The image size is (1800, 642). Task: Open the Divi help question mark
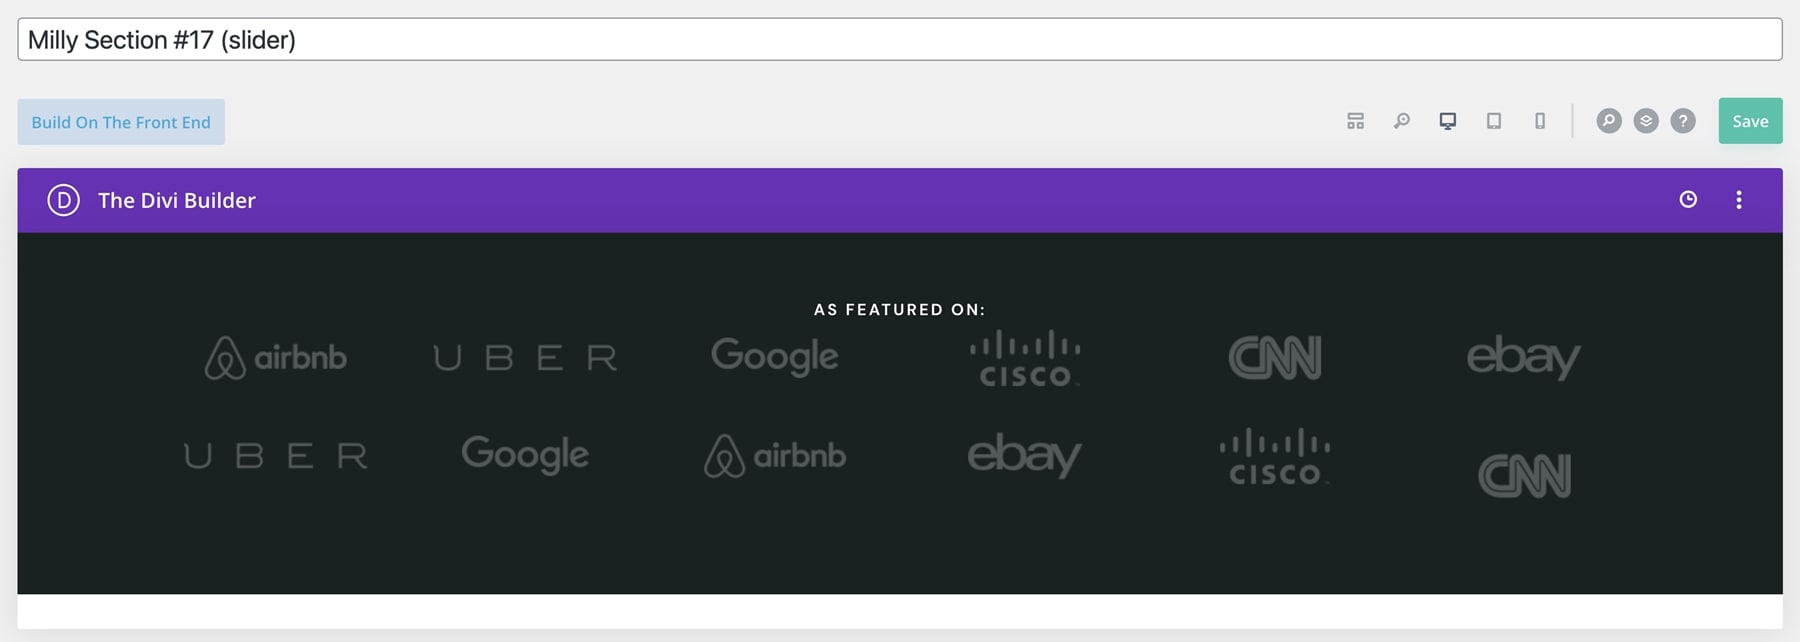pos(1683,121)
